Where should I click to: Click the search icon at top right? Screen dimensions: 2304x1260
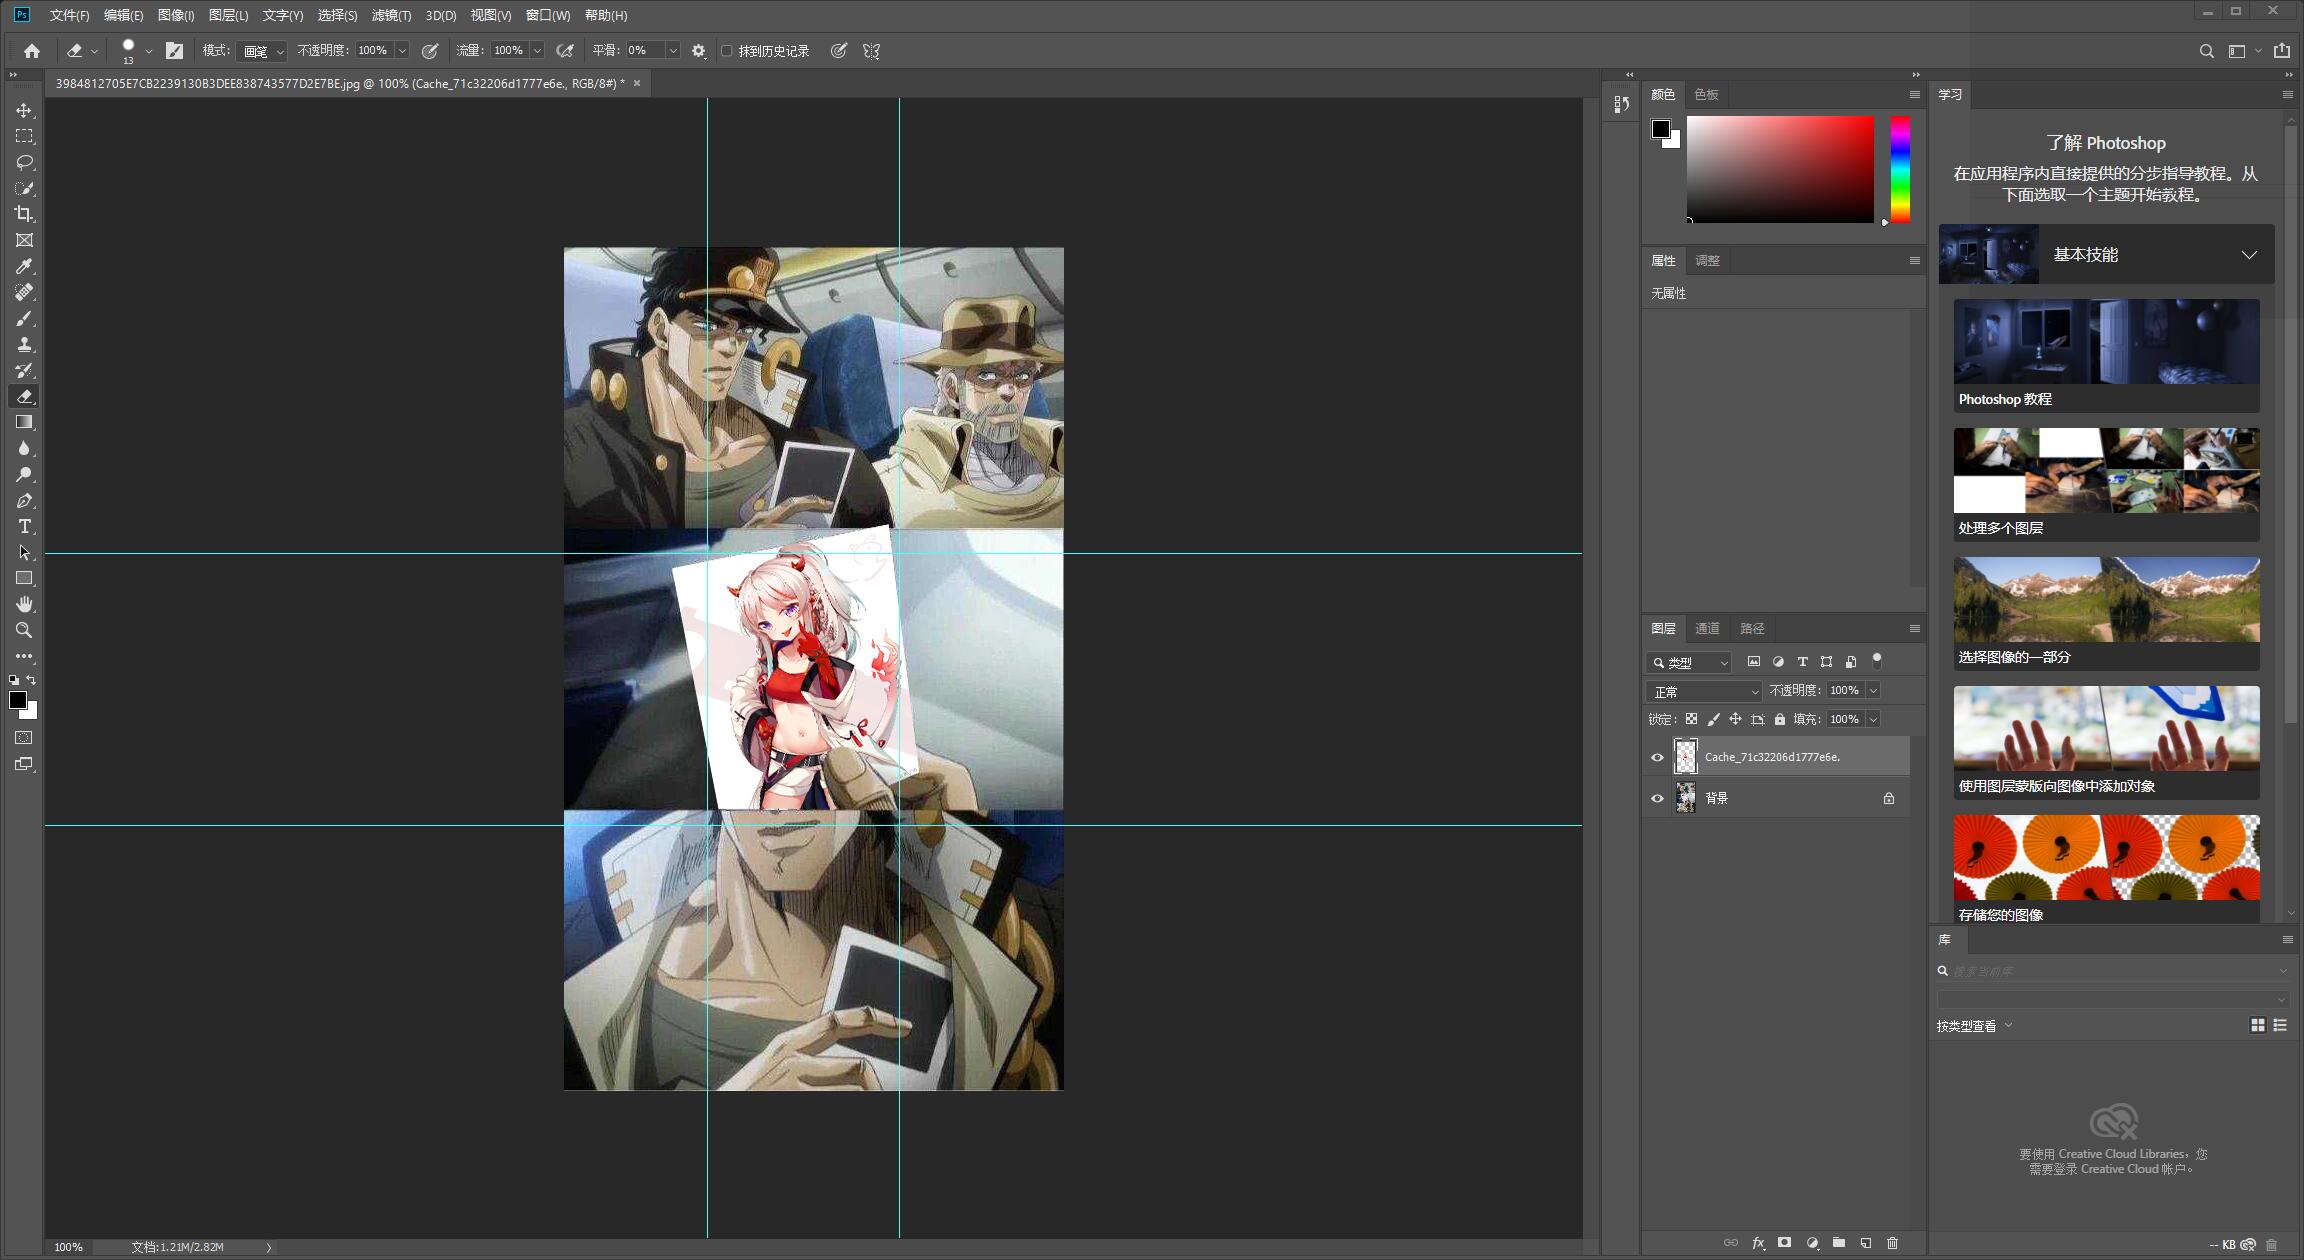2206,51
